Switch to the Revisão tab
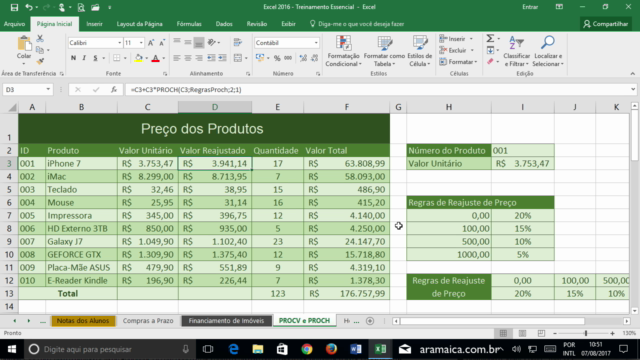Viewport: 640px width, 360px height. tap(257, 24)
